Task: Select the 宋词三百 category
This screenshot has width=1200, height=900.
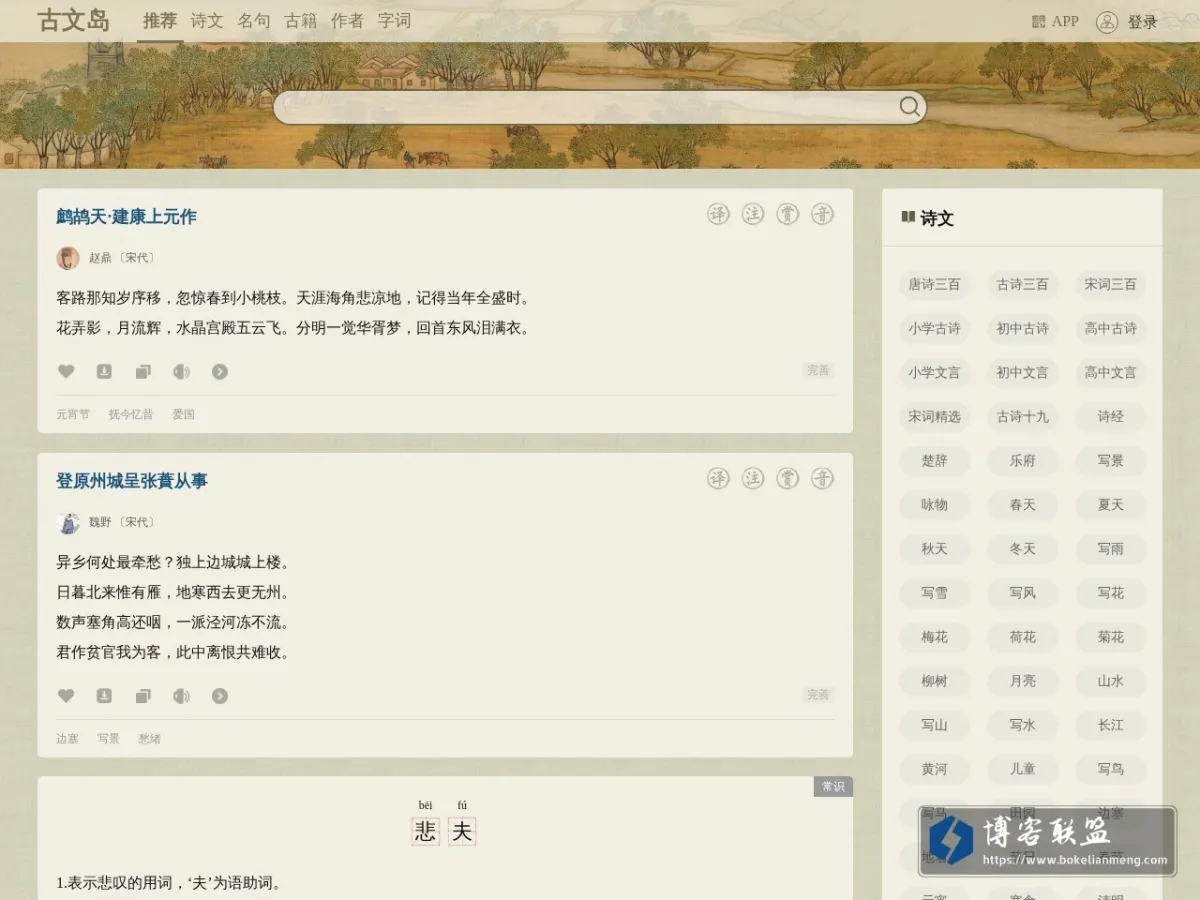Action: (1110, 284)
